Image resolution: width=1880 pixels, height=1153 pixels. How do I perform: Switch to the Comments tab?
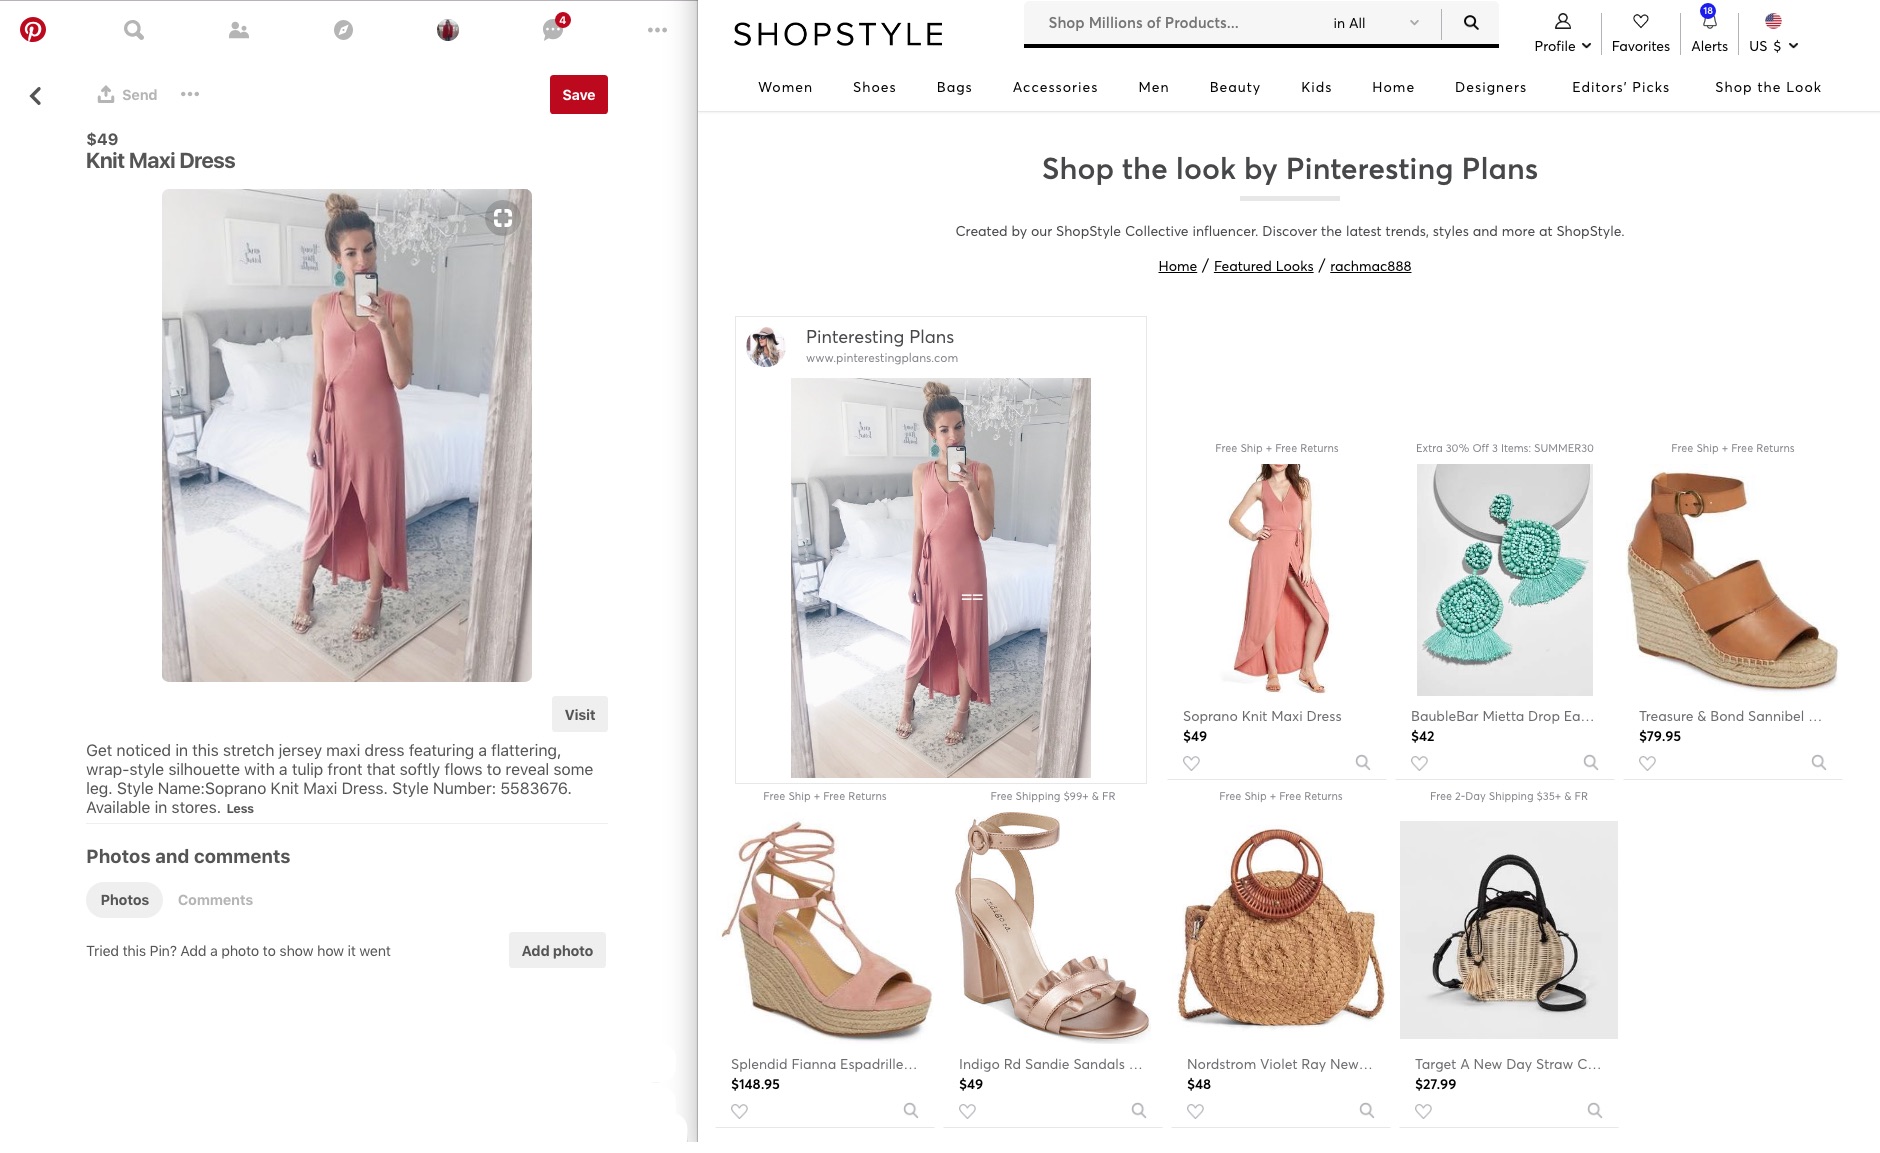tap(215, 900)
